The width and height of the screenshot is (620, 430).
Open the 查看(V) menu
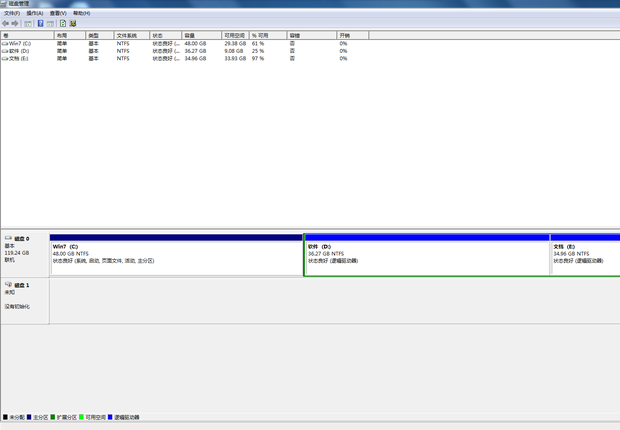point(58,13)
